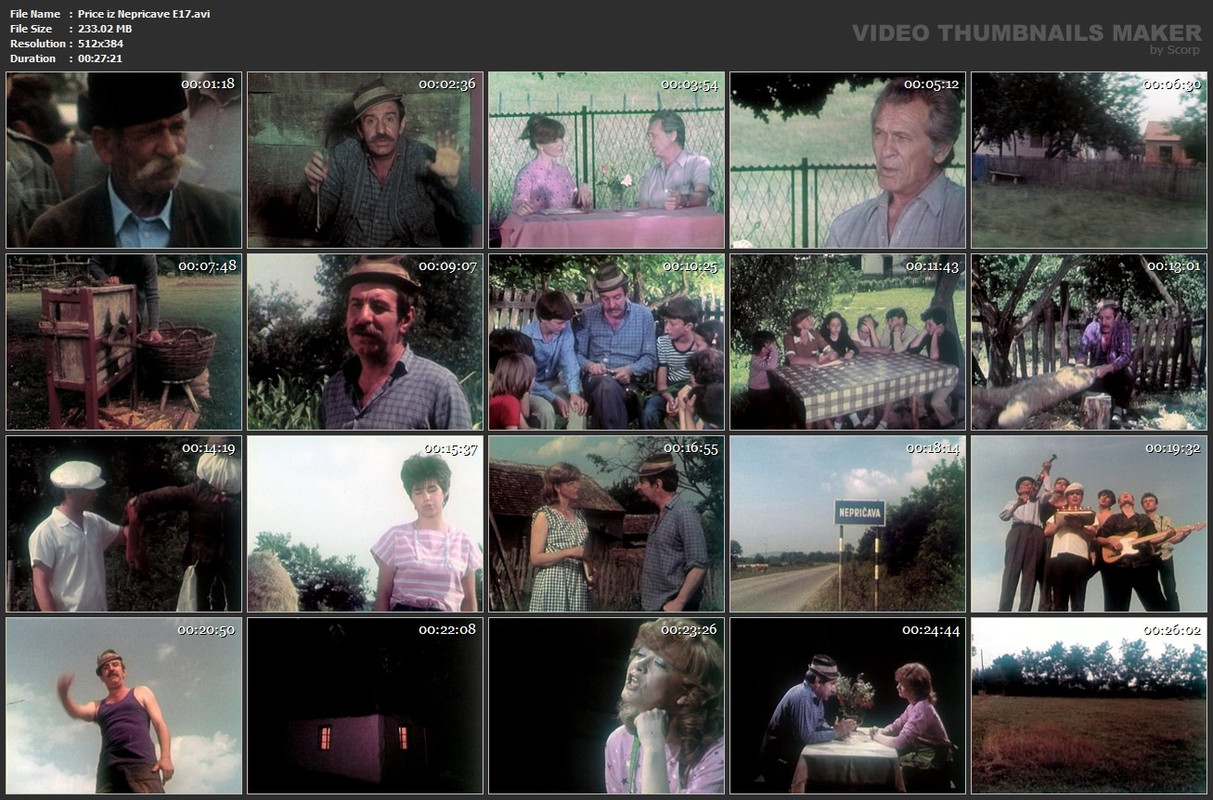1213x800 pixels.
Task: Select the frame at 00:05:12
Action: (848, 160)
